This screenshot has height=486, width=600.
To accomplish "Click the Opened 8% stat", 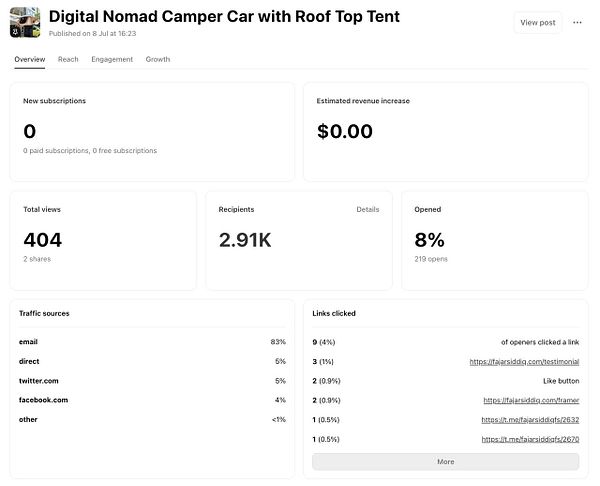I will [430, 240].
